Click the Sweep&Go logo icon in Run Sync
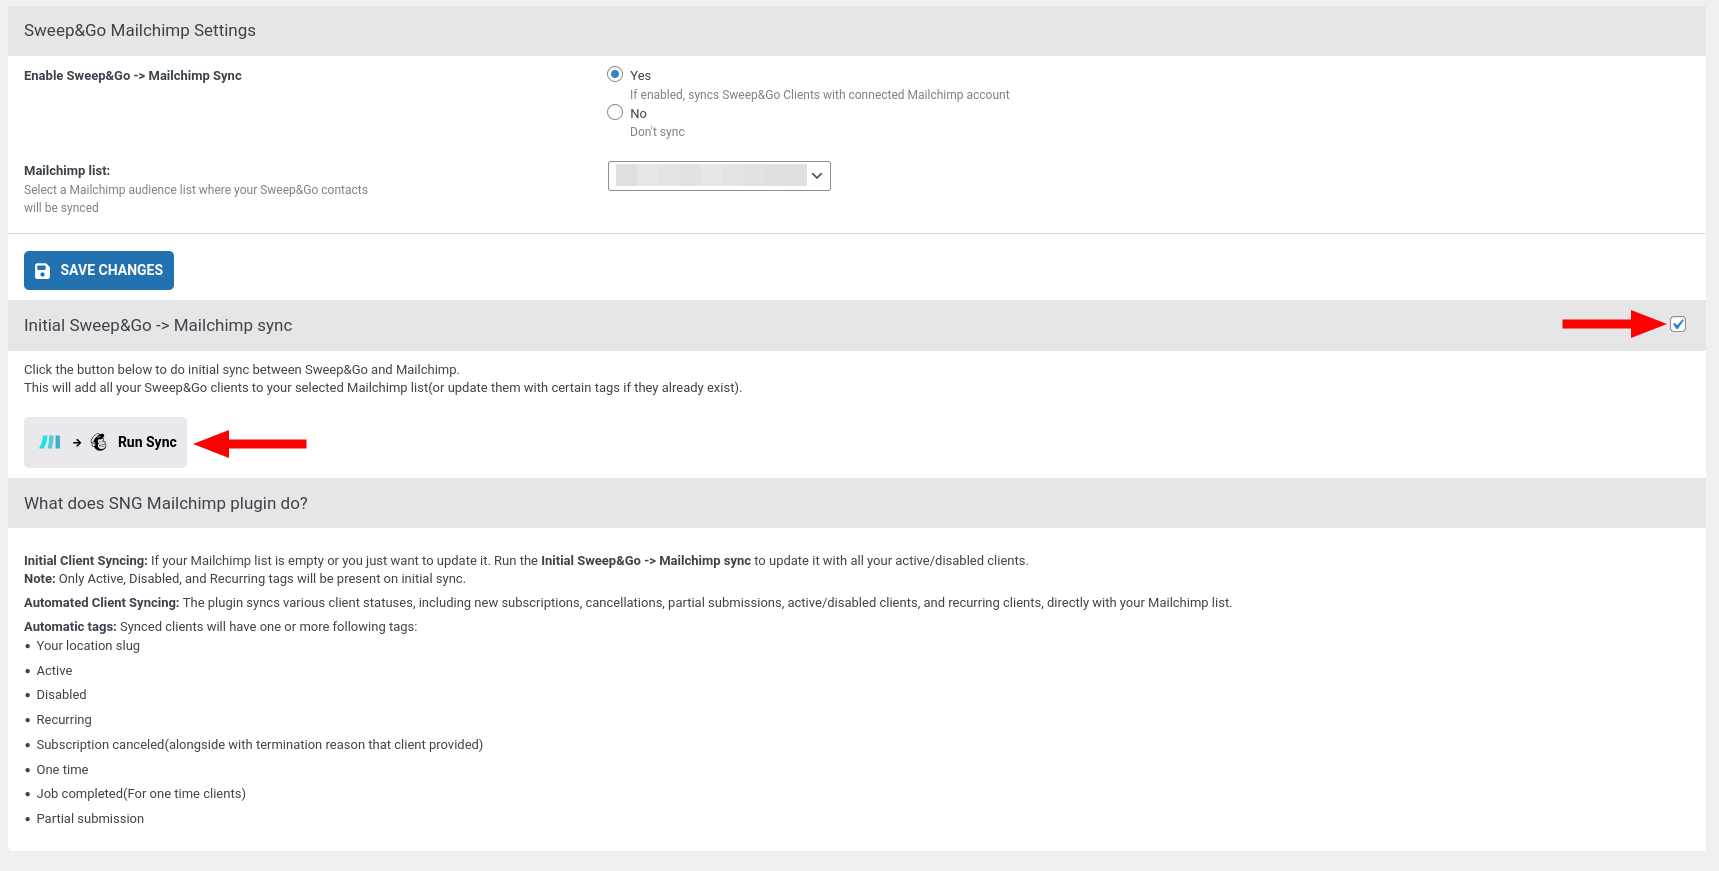 (50, 442)
